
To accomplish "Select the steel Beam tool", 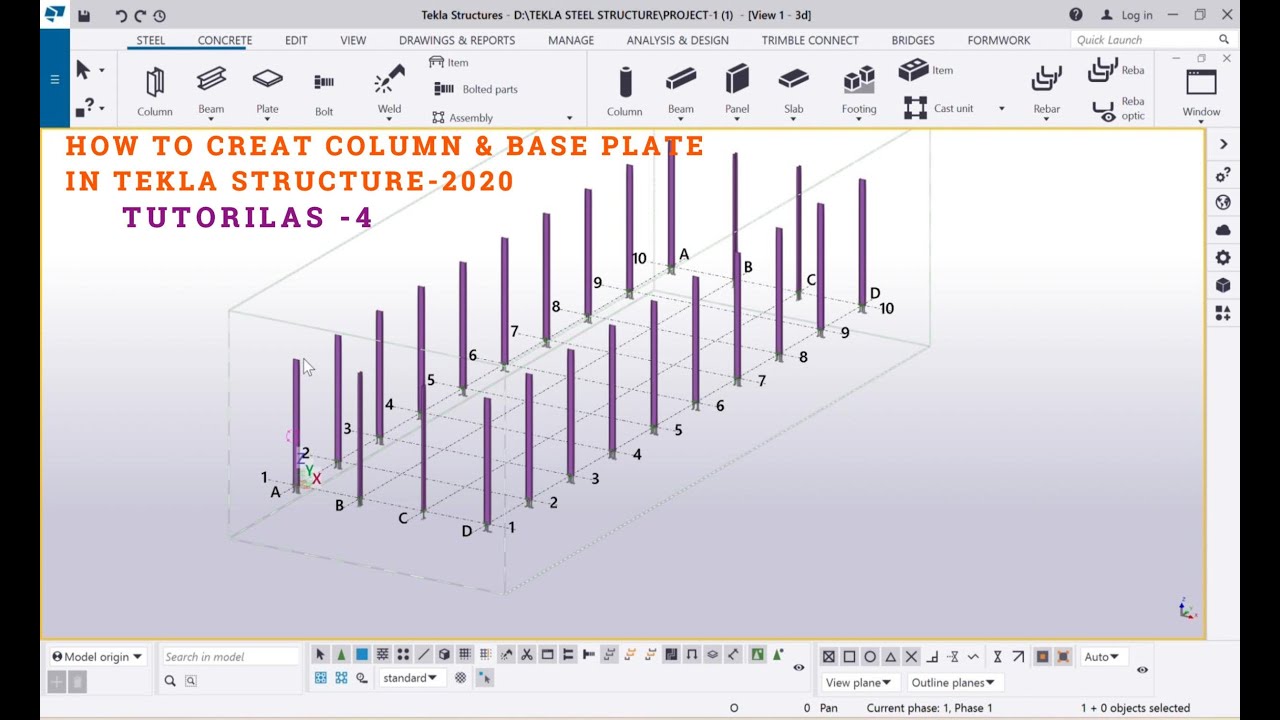I will [x=211, y=91].
